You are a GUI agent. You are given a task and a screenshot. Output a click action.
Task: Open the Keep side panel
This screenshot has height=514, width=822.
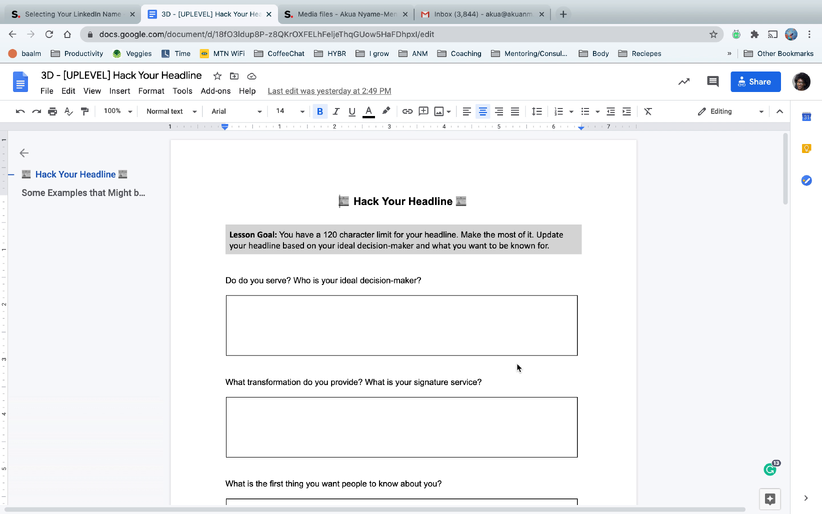pos(806,148)
